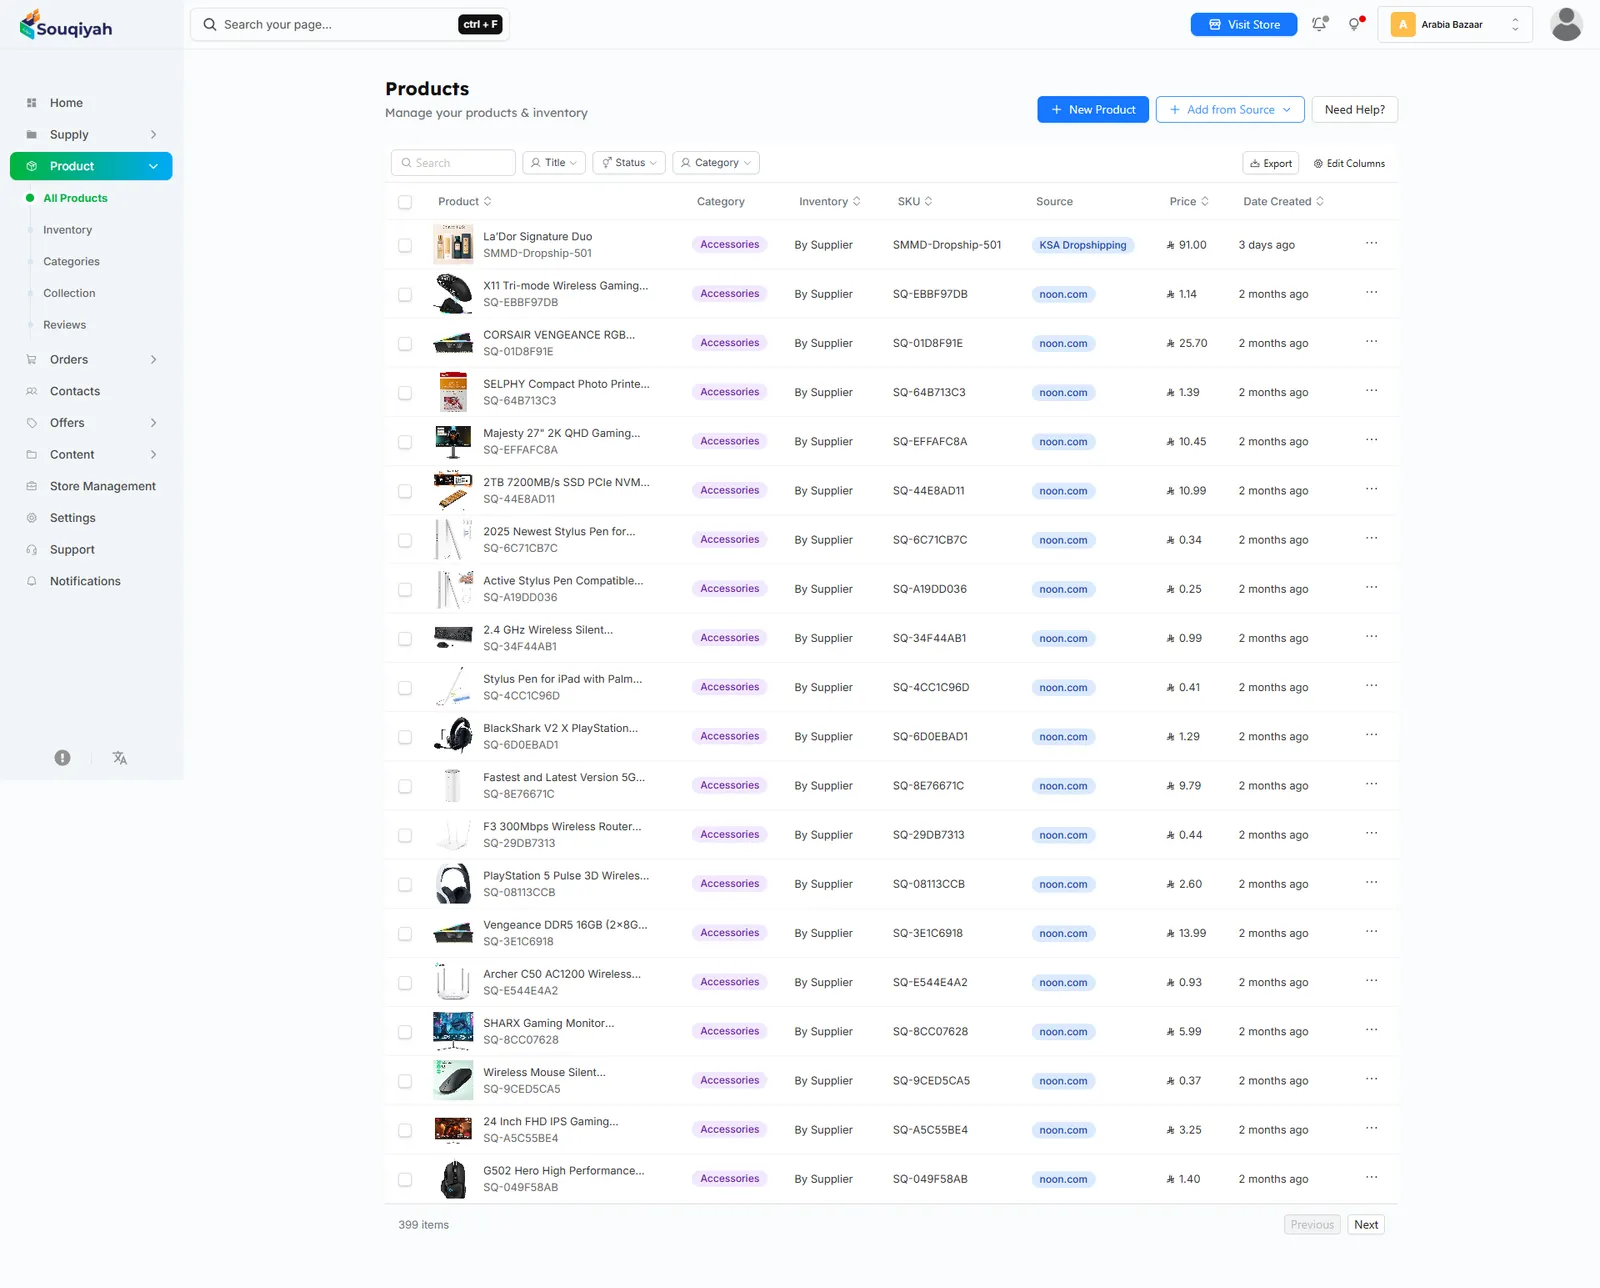Open the notifications bell icon in header

(x=1320, y=24)
